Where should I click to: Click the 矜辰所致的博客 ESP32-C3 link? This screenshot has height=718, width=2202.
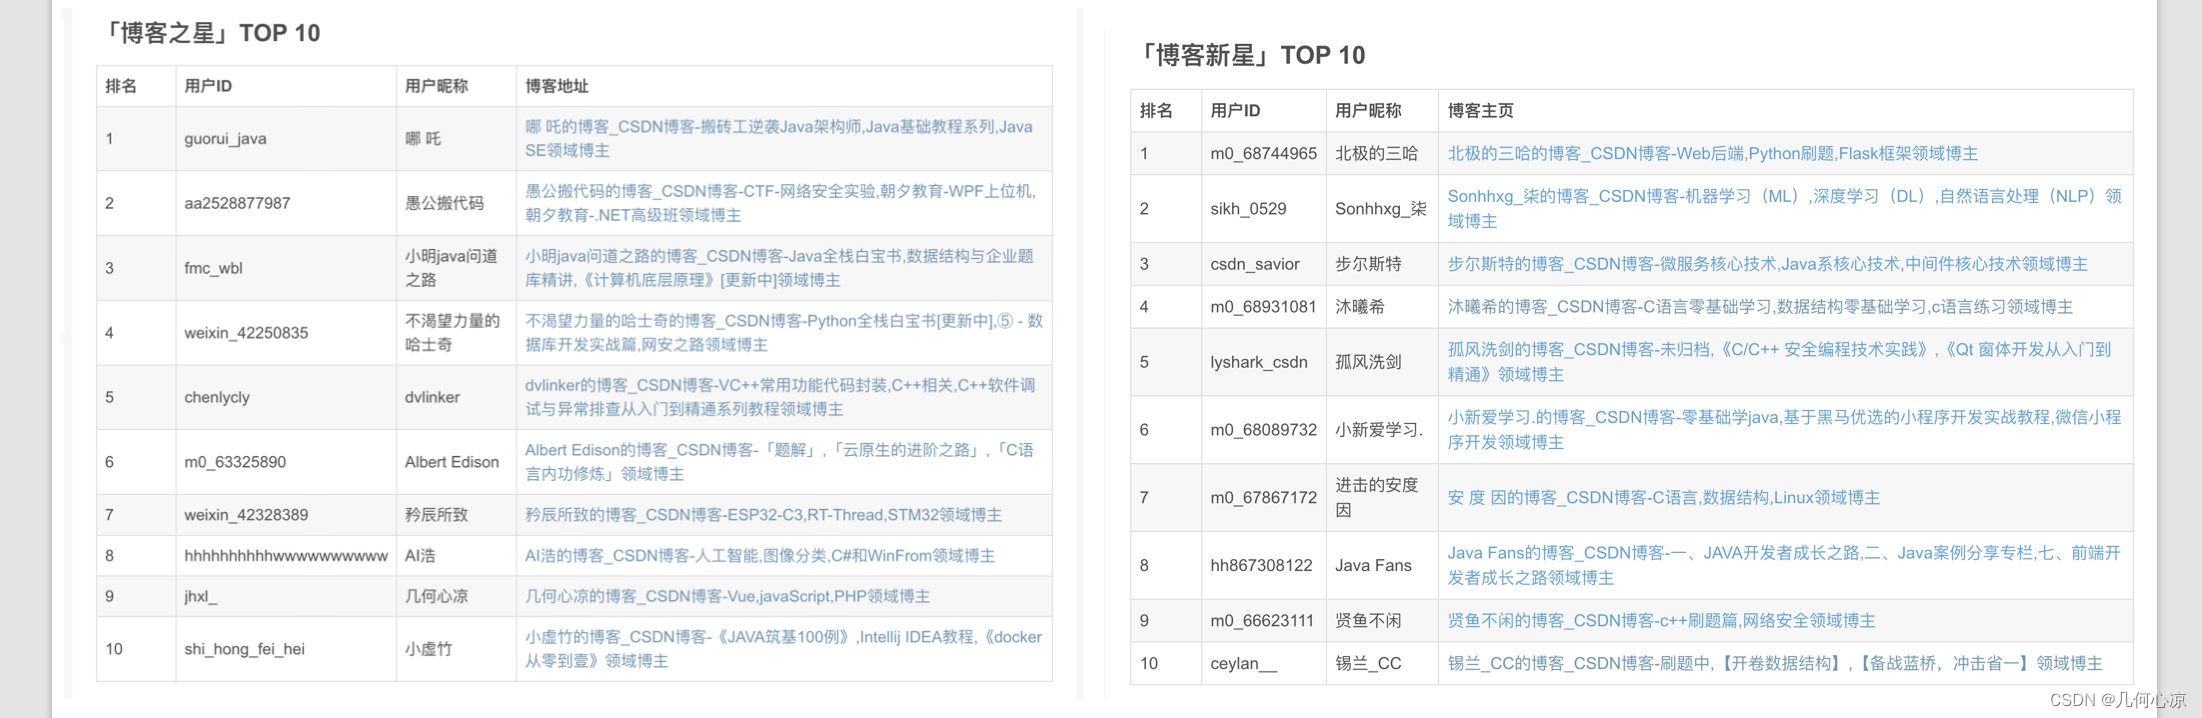coord(763,515)
